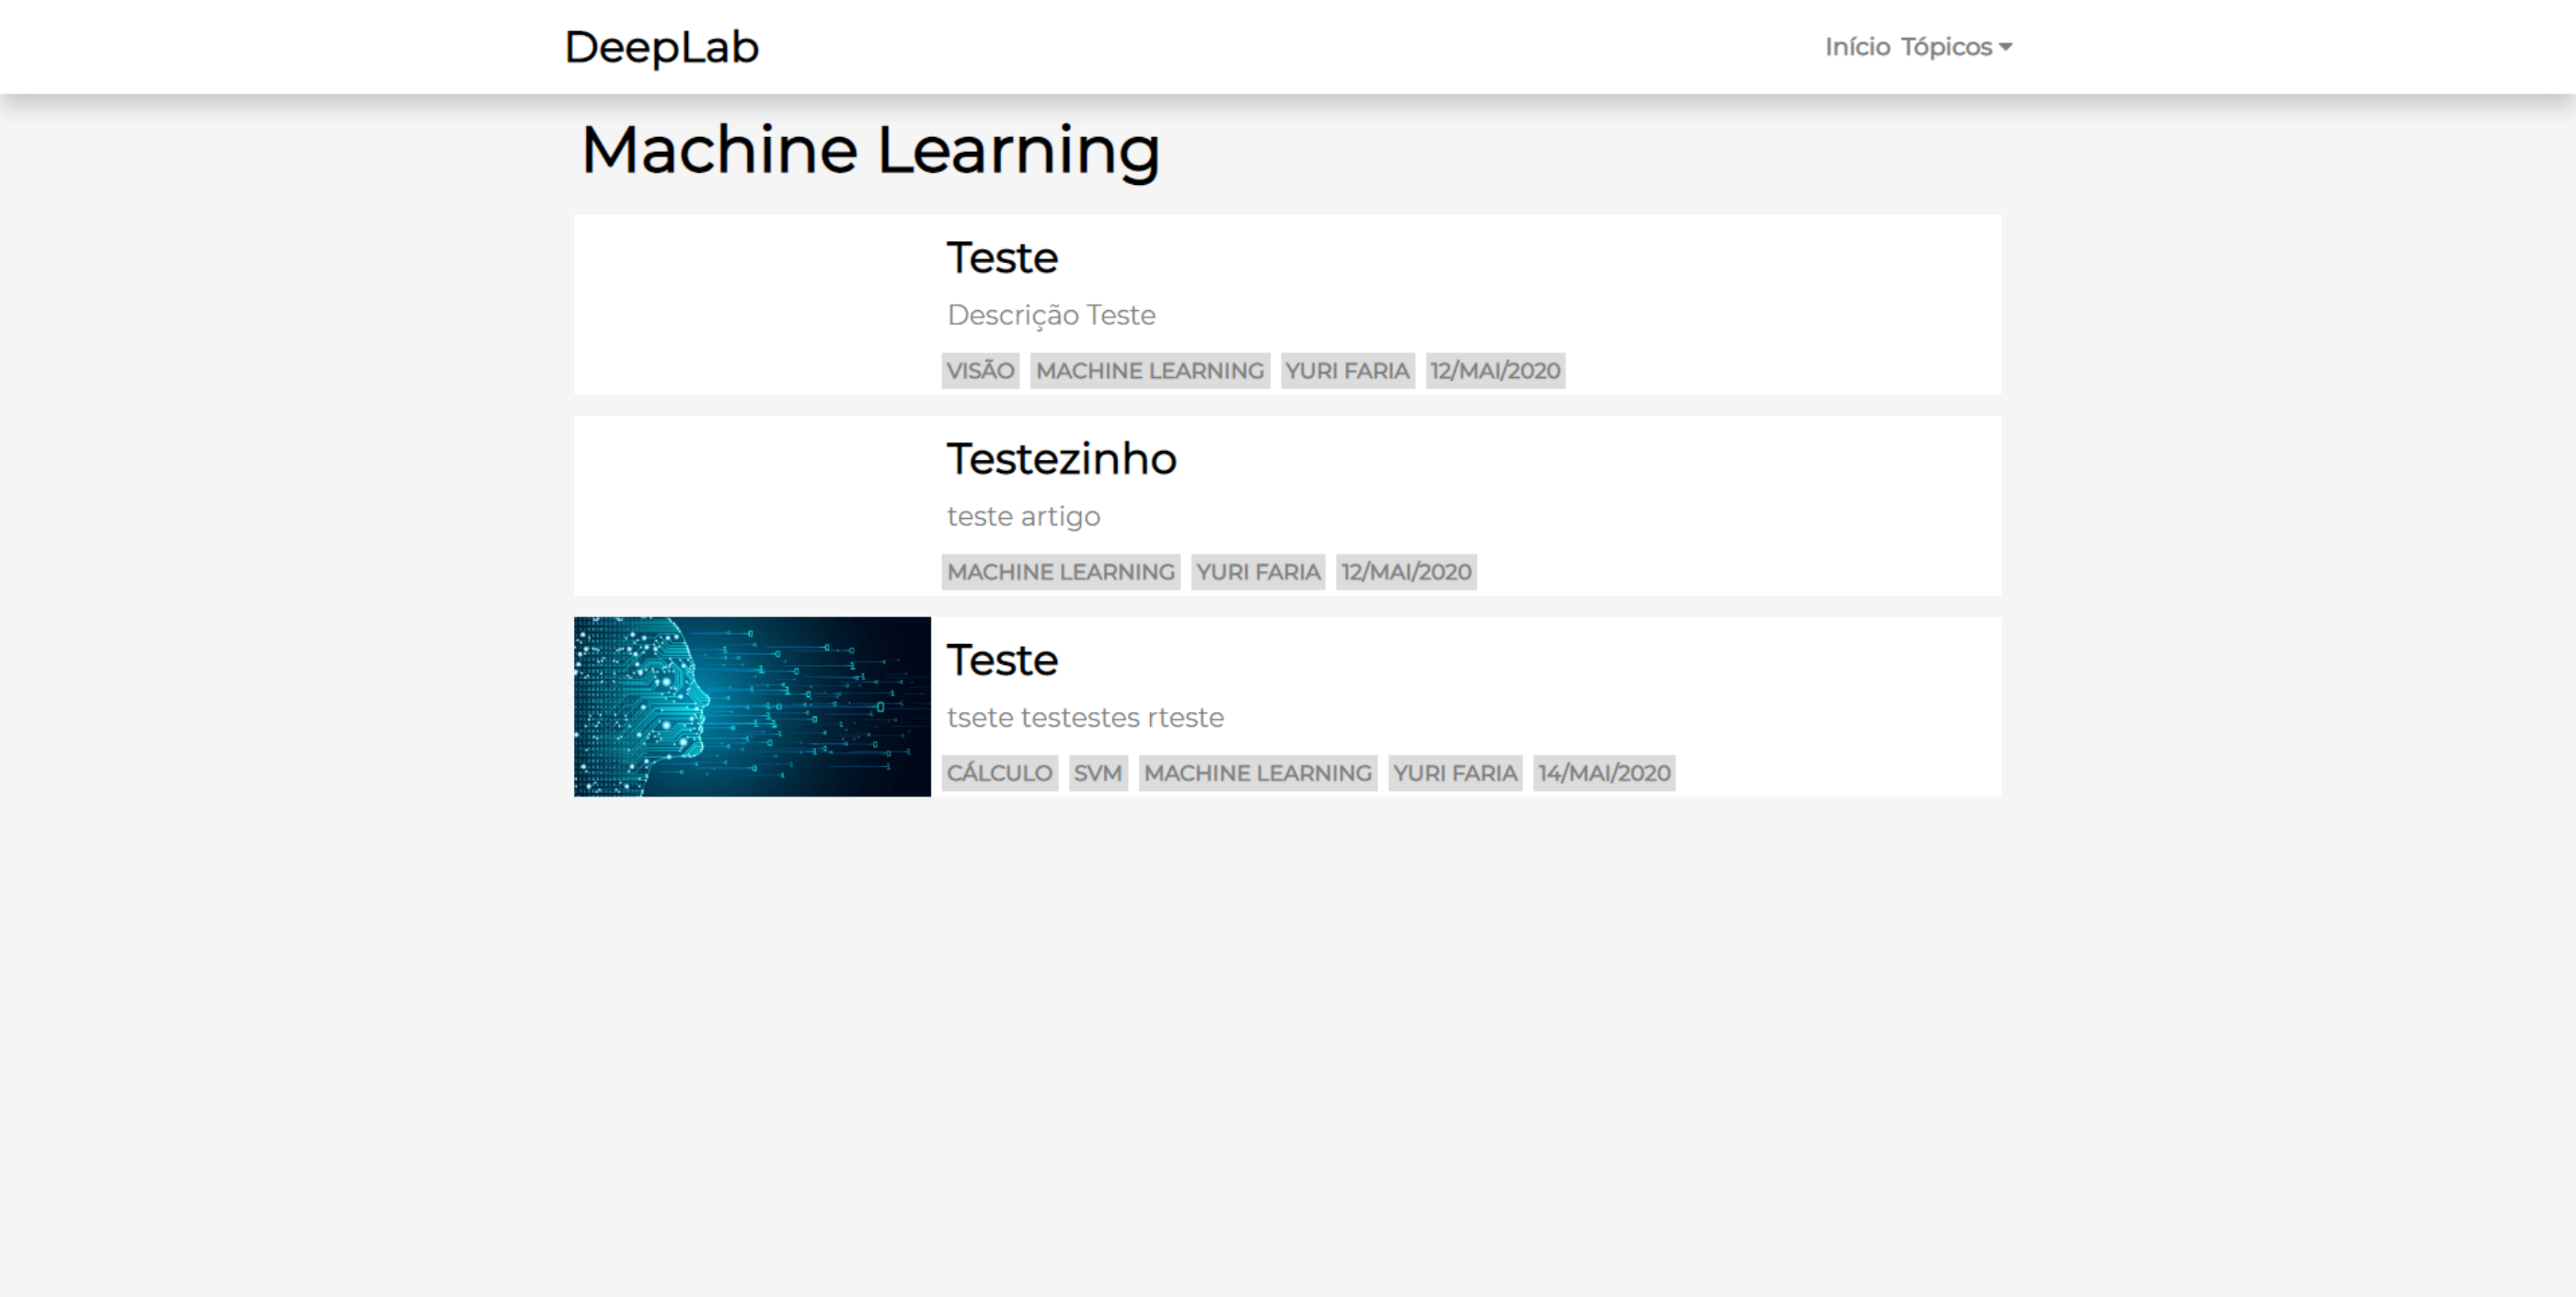Click the teste artigo description text
2576x1297 pixels.
coord(1022,516)
